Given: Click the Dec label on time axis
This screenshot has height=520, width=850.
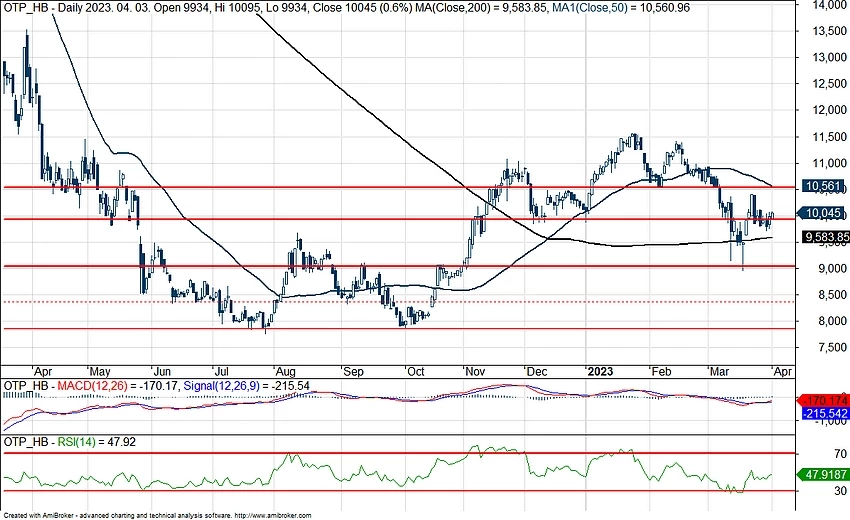Looking at the screenshot, I should click(537, 371).
